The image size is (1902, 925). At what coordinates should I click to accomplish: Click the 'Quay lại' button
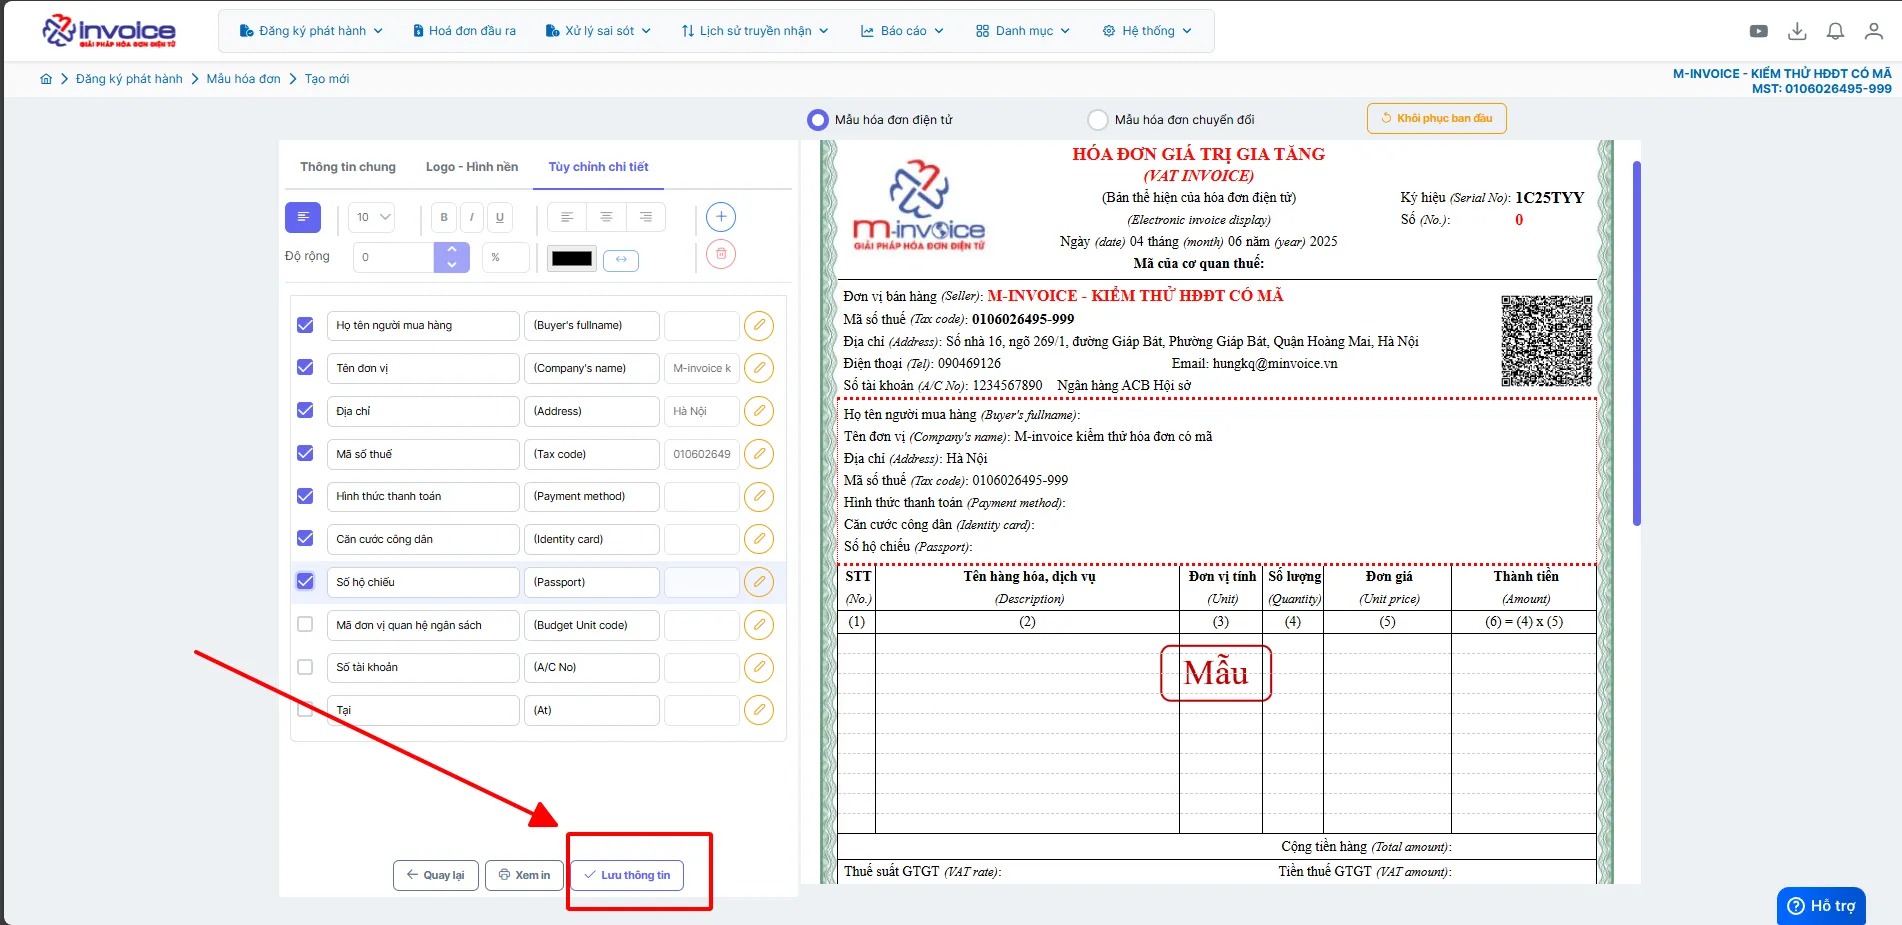[x=436, y=875]
